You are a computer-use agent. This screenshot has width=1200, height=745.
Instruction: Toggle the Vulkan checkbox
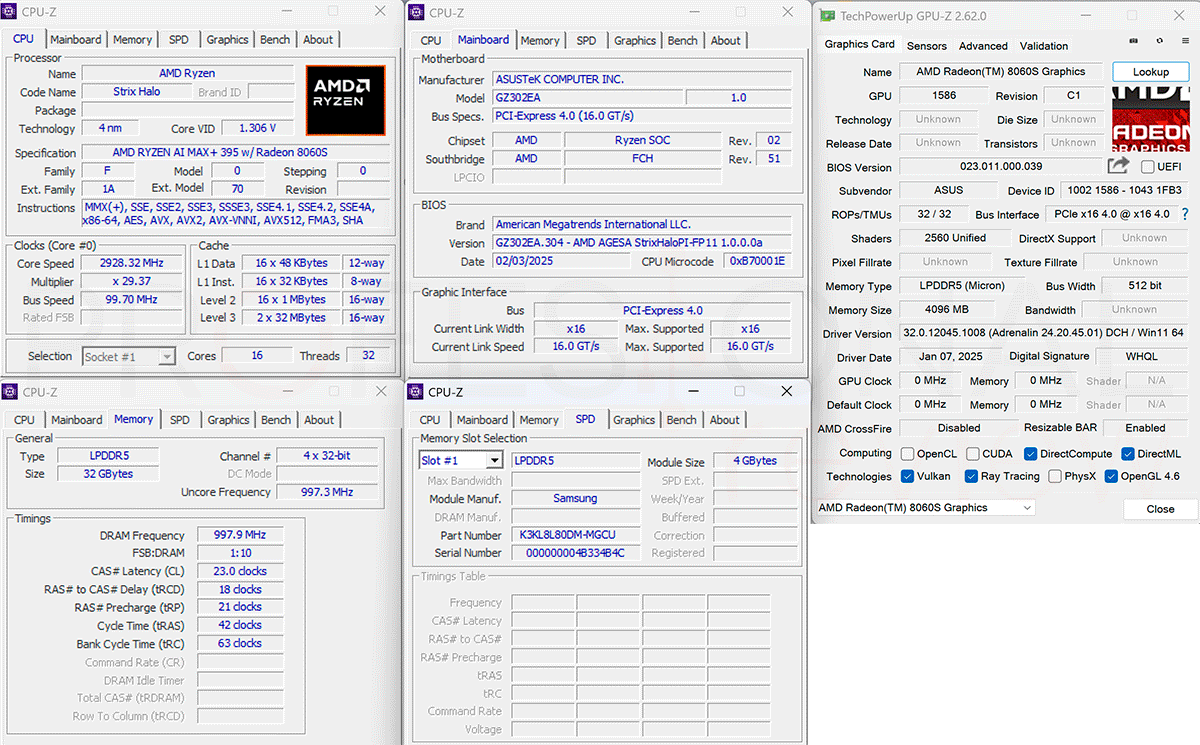(x=907, y=477)
